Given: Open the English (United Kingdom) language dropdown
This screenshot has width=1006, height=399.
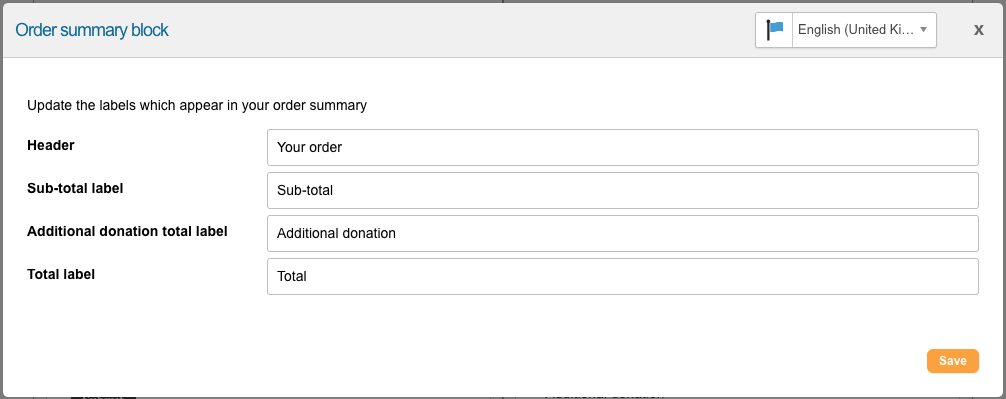Looking at the screenshot, I should (864, 30).
